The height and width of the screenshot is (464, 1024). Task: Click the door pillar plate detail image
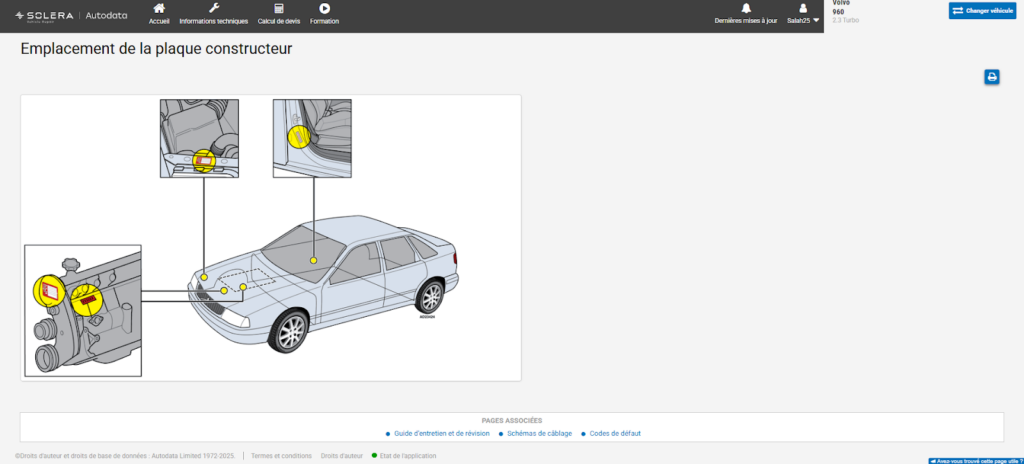312,139
